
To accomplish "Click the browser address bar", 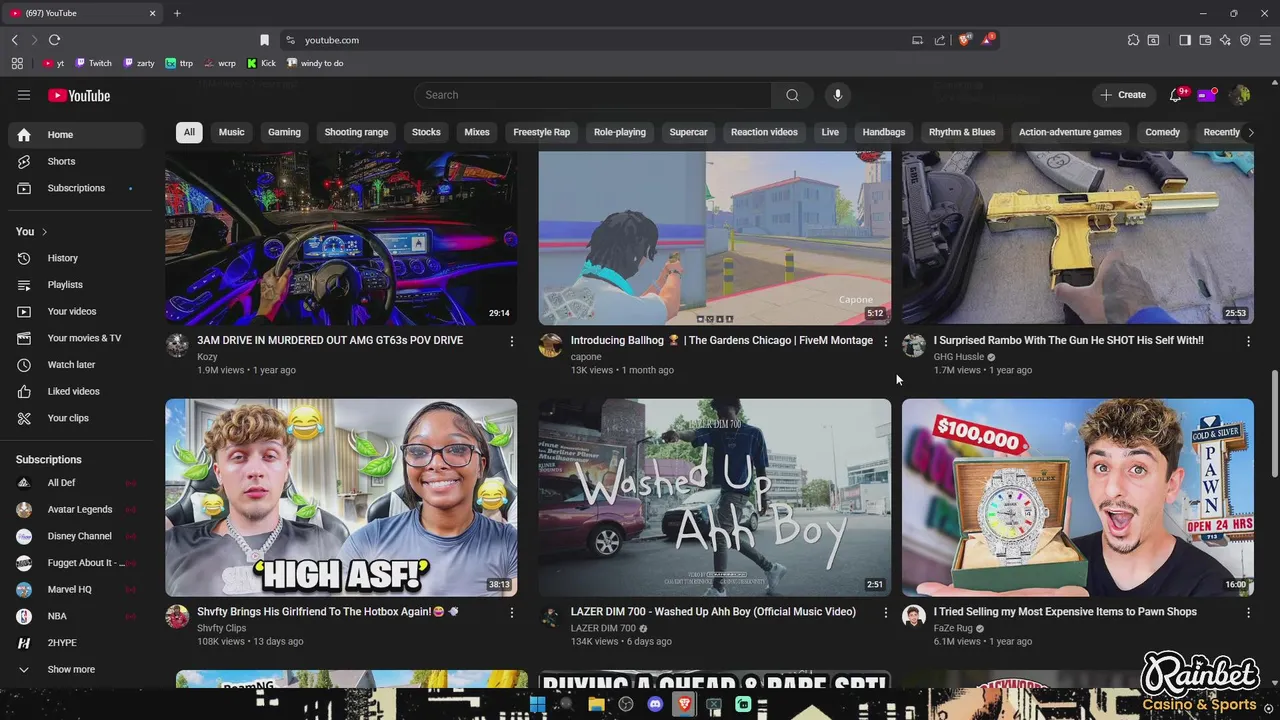I will [x=598, y=40].
